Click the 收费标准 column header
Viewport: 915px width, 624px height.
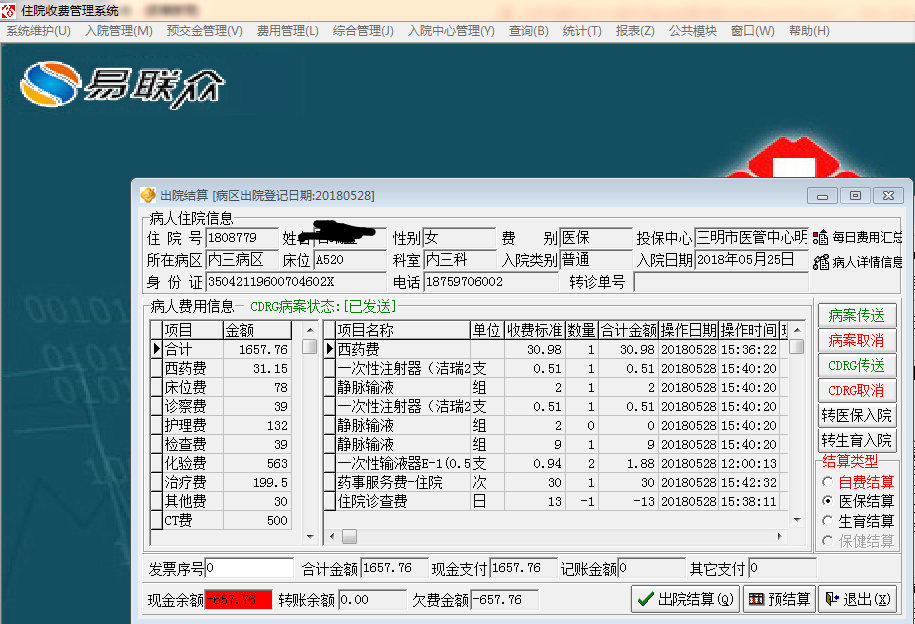534,330
